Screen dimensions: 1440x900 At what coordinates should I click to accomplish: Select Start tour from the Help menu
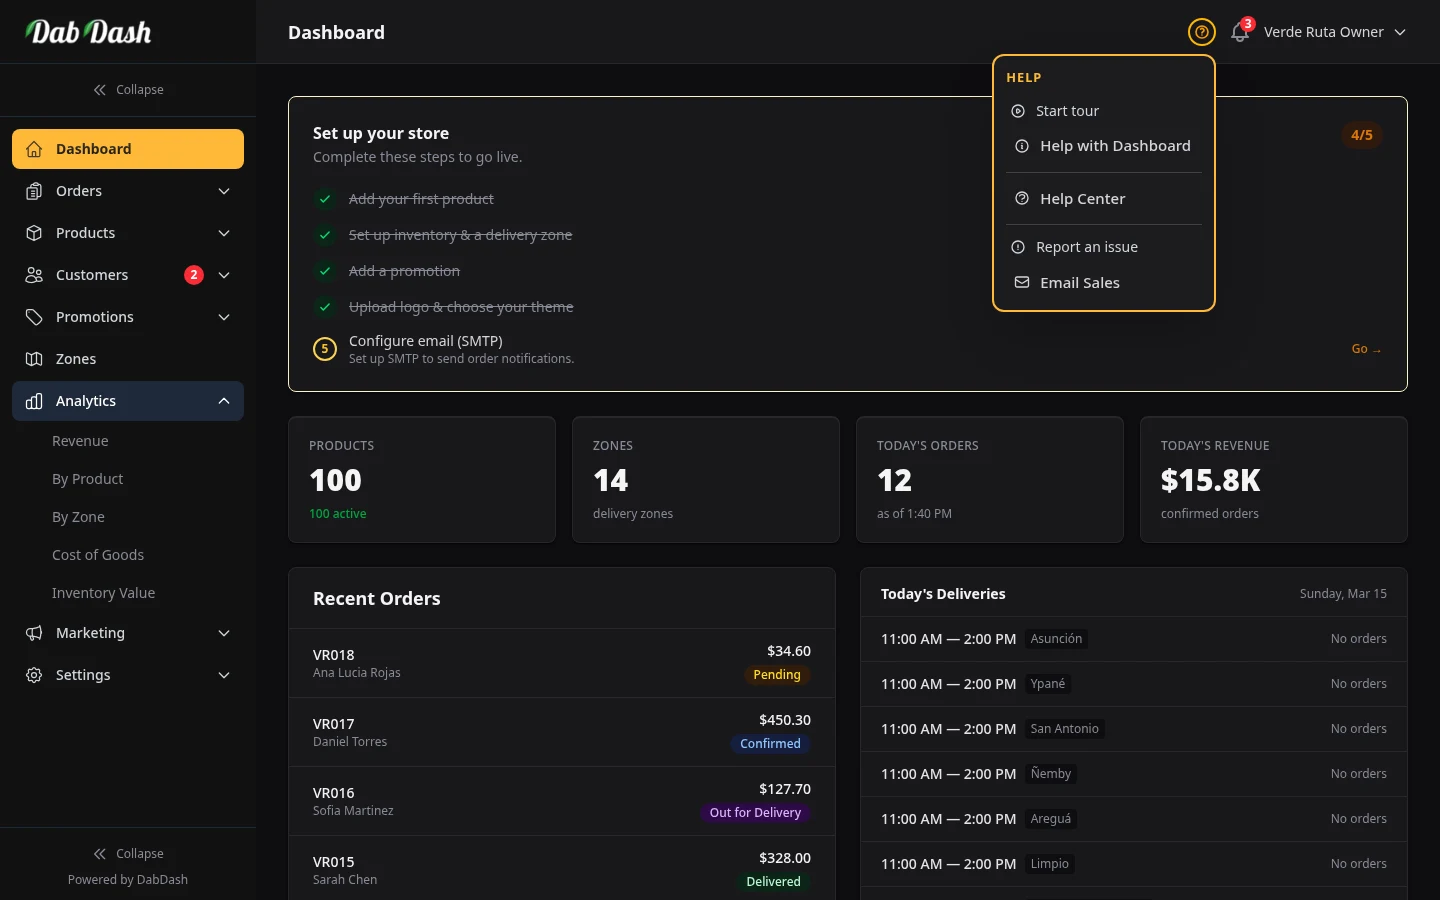1067,111
